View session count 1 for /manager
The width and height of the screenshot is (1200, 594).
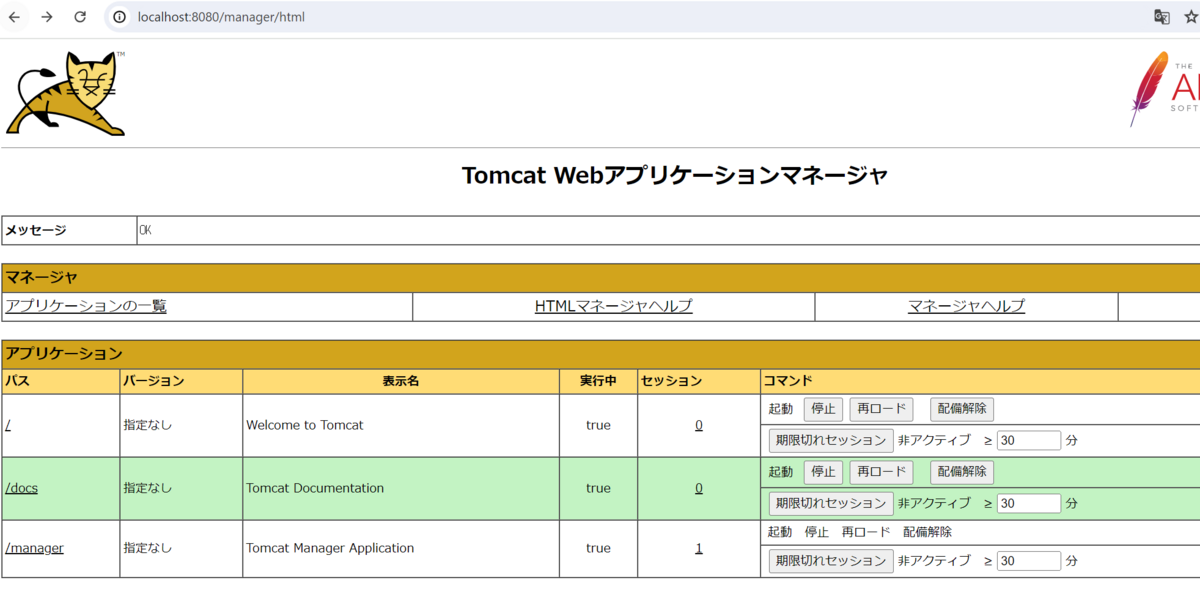coord(699,548)
